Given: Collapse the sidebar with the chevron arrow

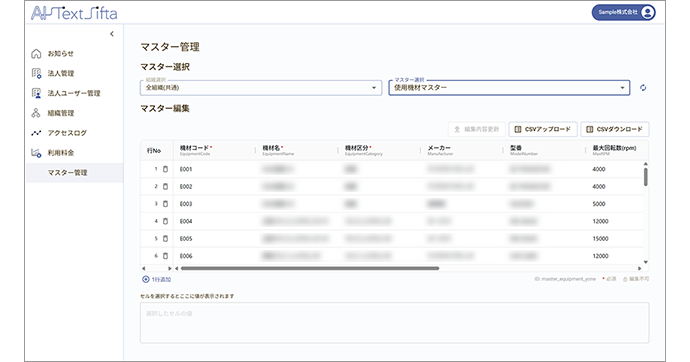Looking at the screenshot, I should pyautogui.click(x=112, y=34).
